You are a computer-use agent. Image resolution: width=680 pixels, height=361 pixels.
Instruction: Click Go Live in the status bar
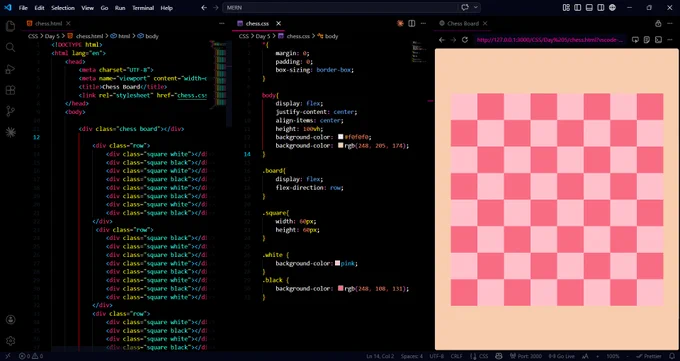tap(561, 356)
